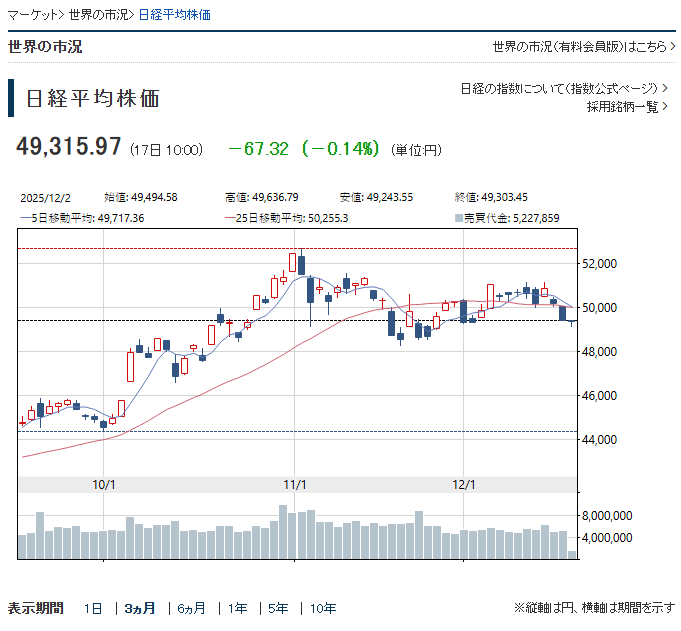Click the 10/1 date marker on axis
681x631 pixels.
pos(104,484)
